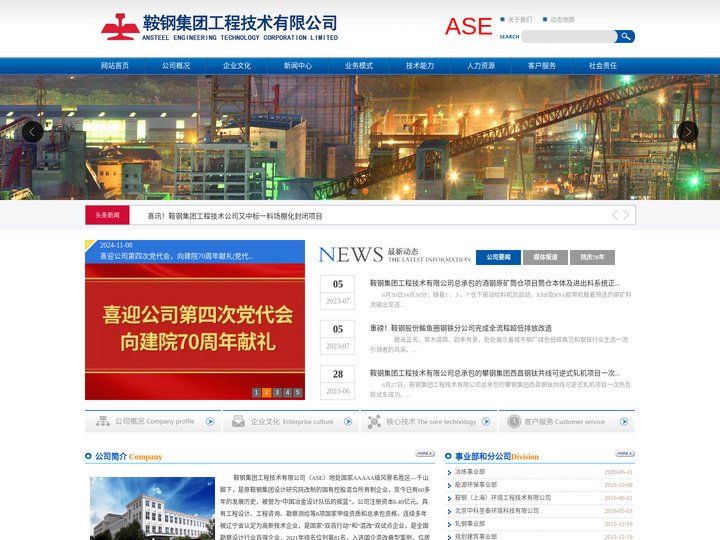Select slide 5 in news slideshow
720x540 pixels.
[x=298, y=392]
